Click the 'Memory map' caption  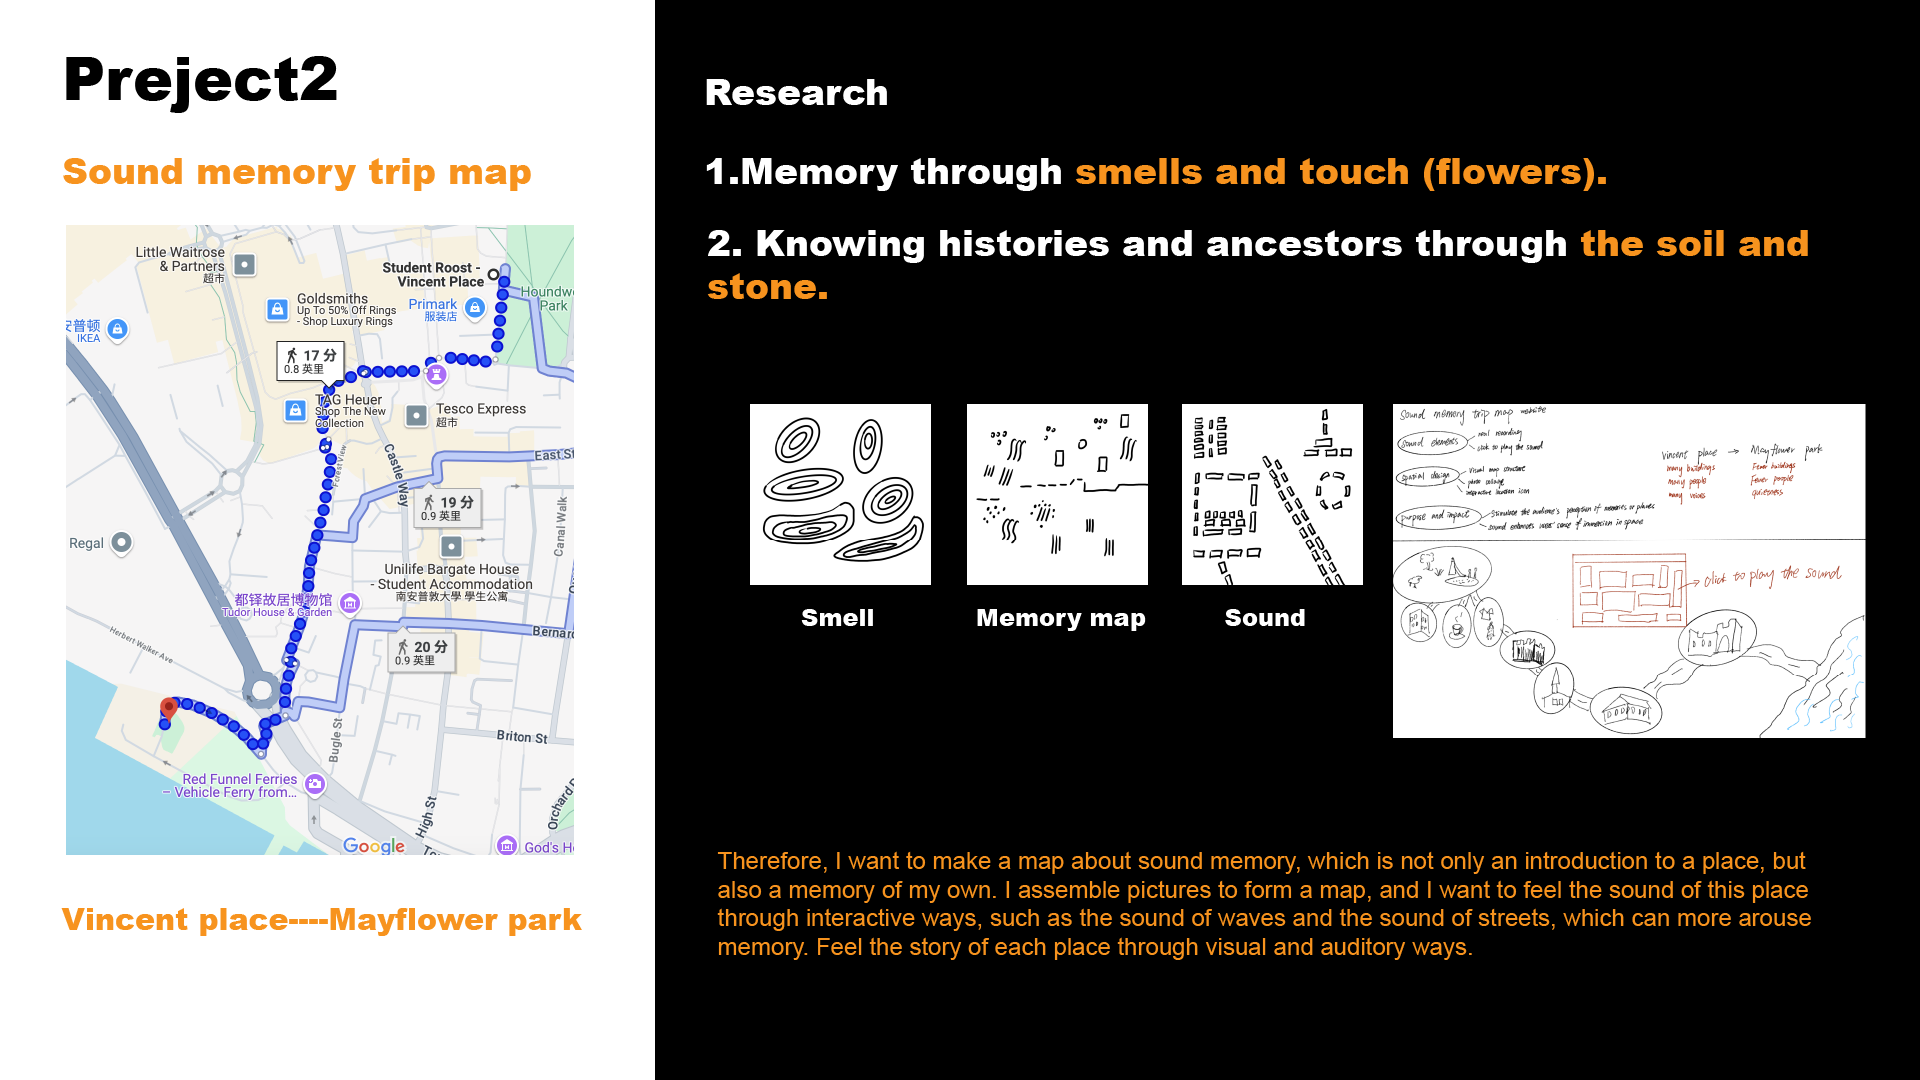[1061, 619]
